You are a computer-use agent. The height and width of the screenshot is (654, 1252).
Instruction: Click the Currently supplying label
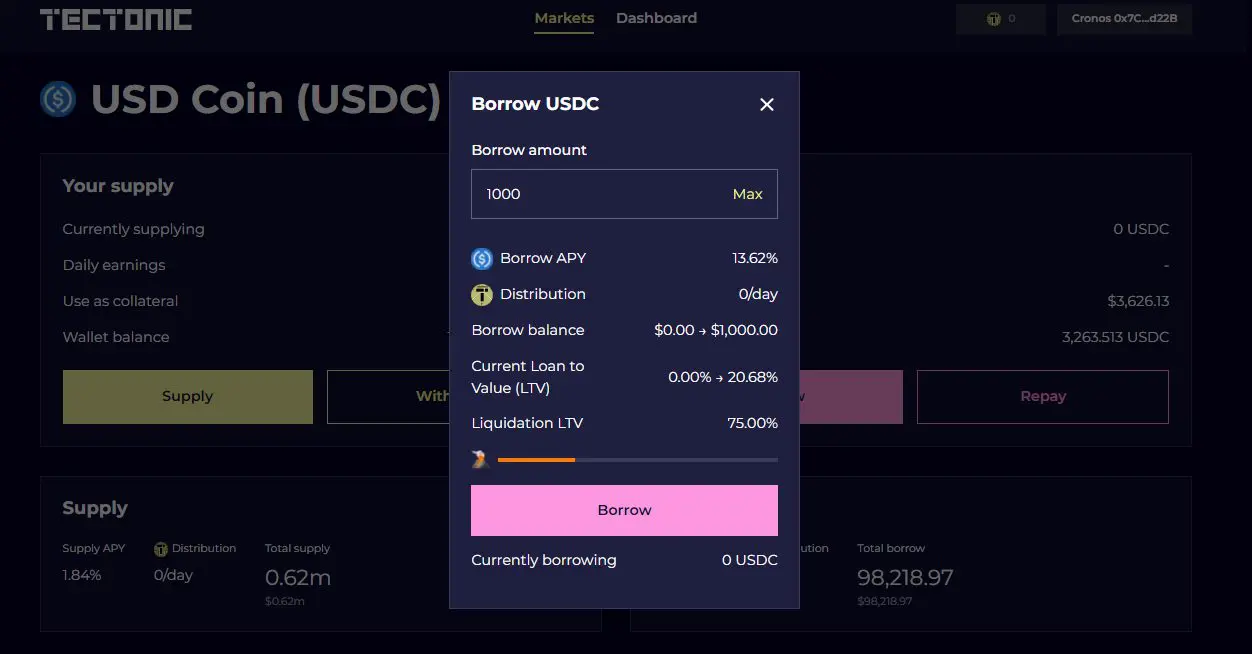(x=133, y=229)
